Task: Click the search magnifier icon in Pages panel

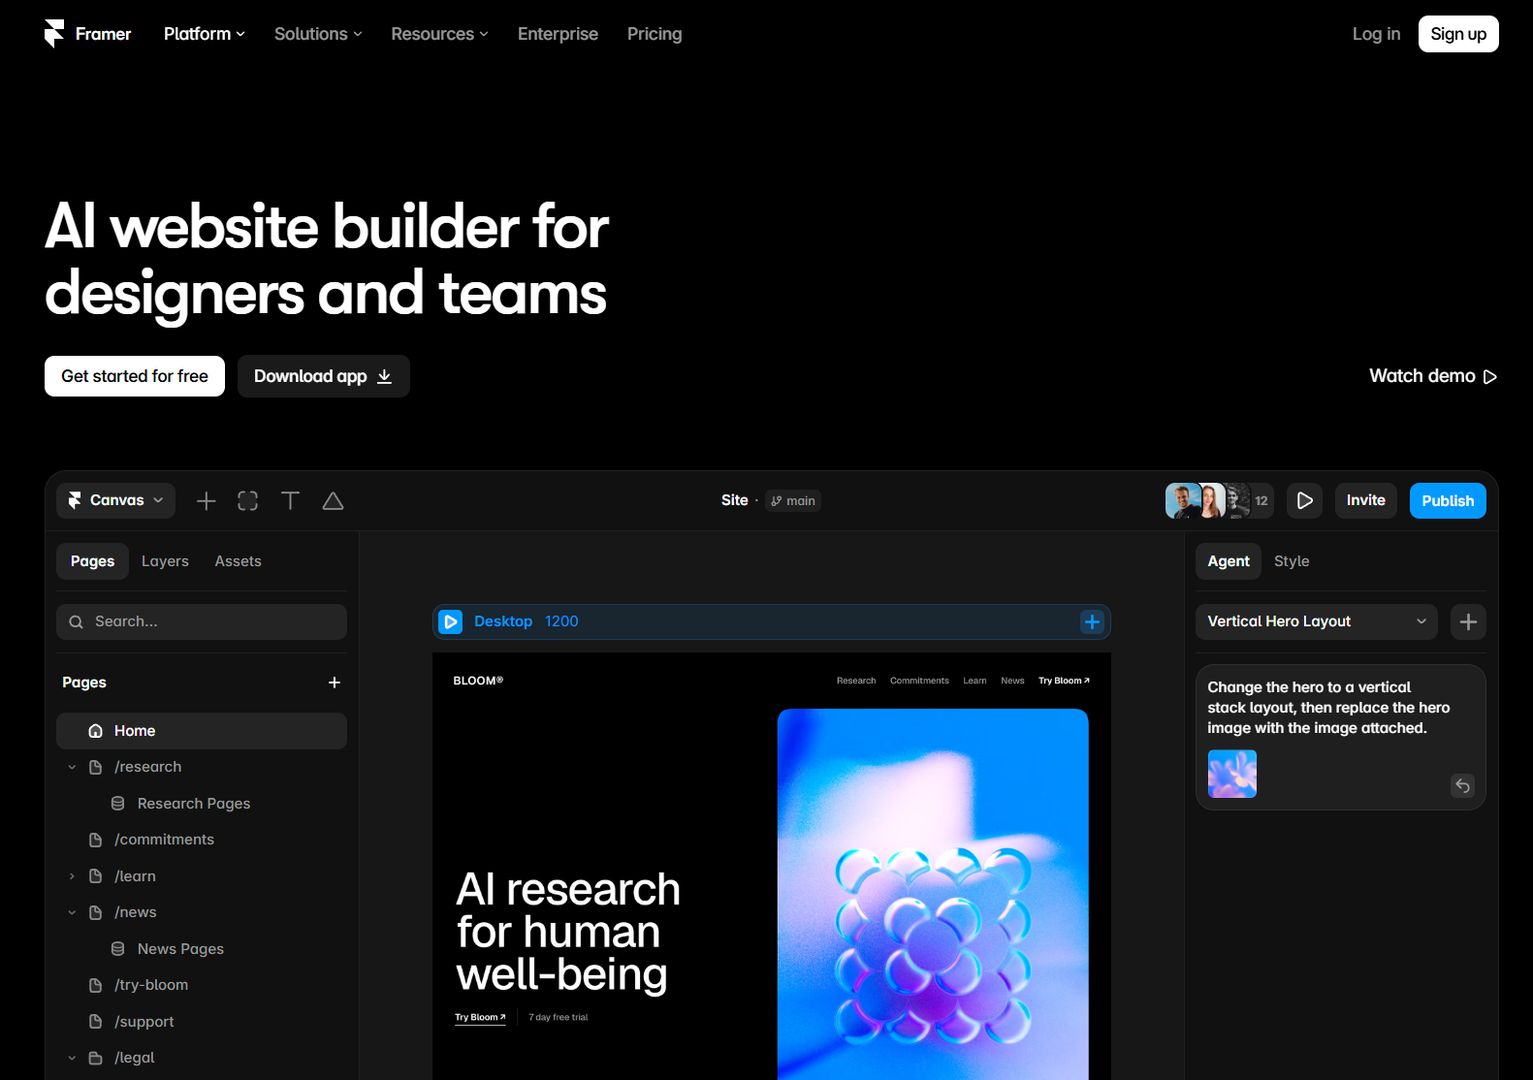Action: [x=76, y=622]
